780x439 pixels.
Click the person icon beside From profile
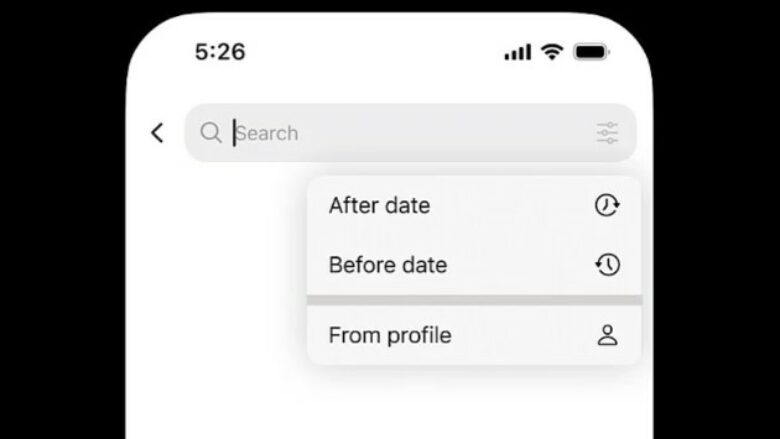(607, 335)
